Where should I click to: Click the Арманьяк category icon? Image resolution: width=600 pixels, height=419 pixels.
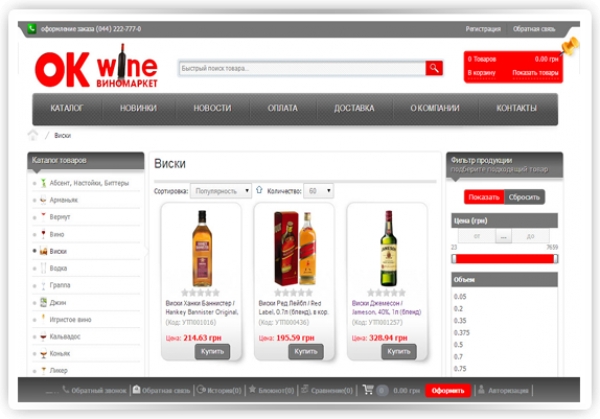tap(43, 200)
